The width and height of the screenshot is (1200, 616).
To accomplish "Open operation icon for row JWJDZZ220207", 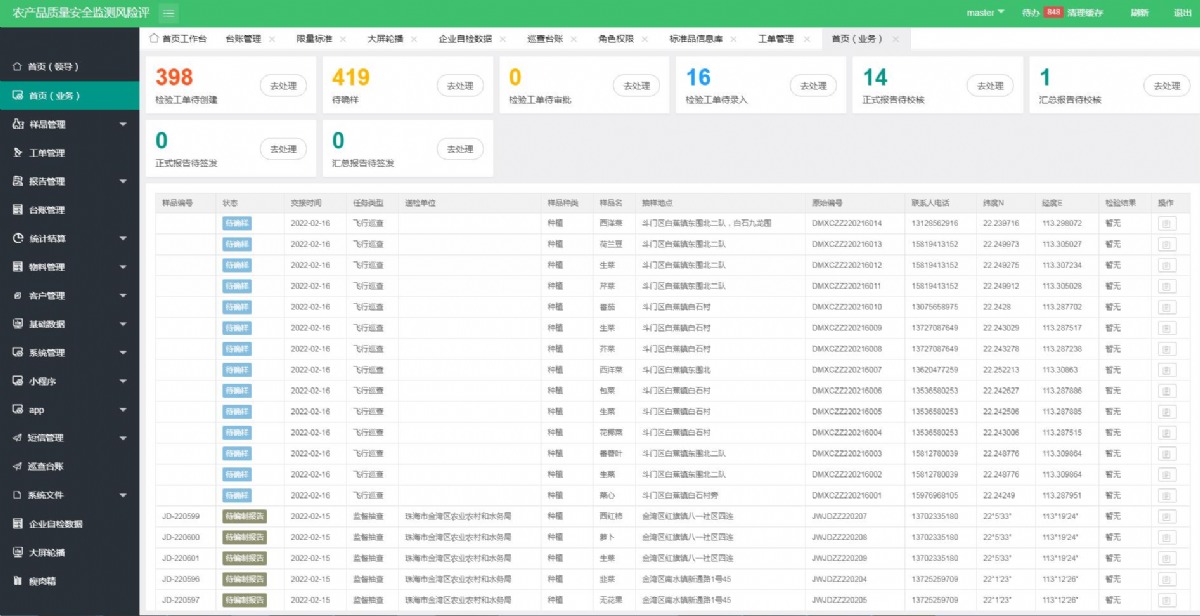I will (1166, 517).
